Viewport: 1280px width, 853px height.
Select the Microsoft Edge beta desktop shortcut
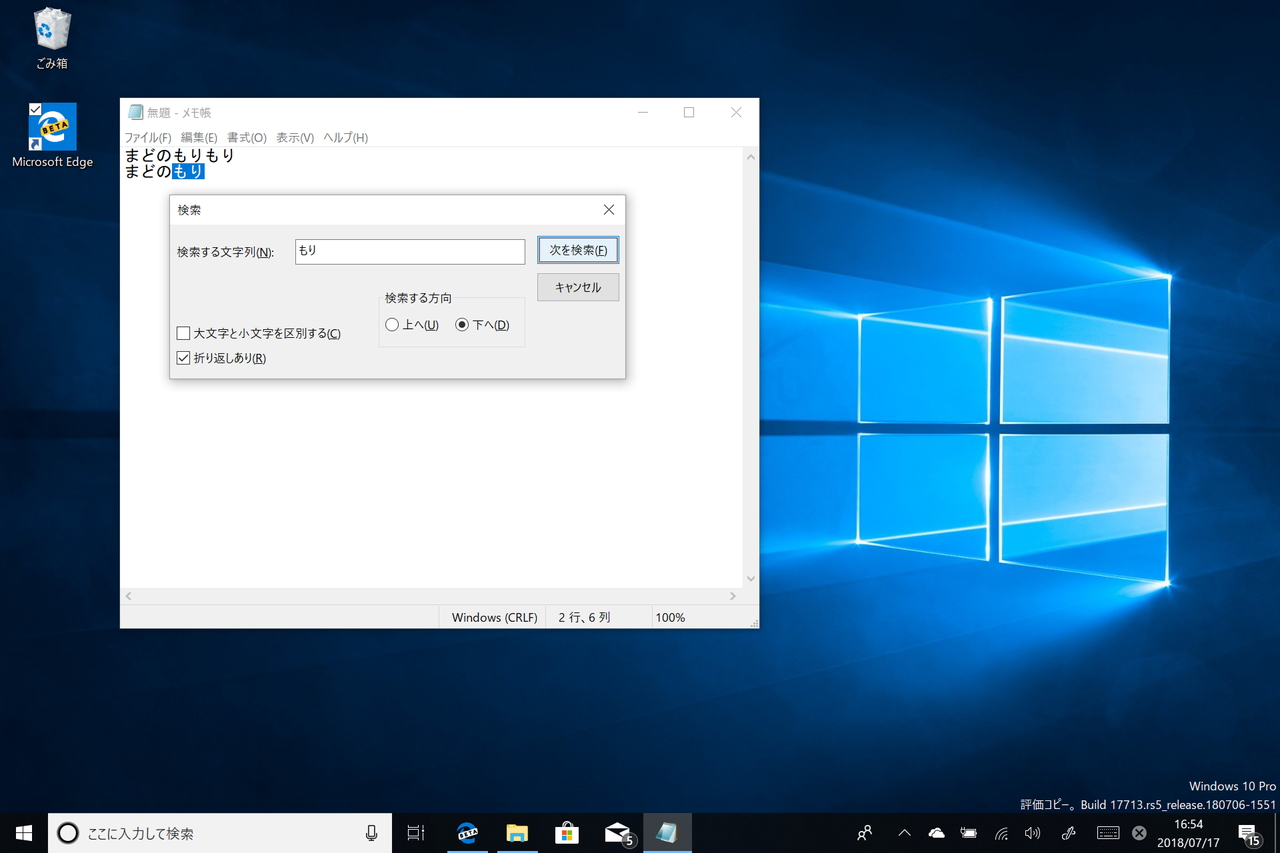pyautogui.click(x=52, y=136)
